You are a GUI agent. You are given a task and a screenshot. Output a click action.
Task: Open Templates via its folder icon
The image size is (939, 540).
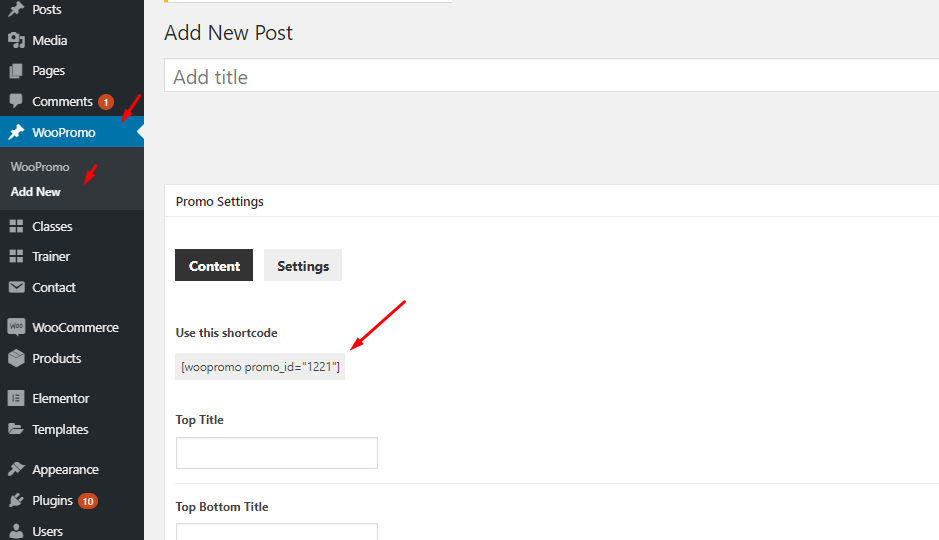coord(16,429)
